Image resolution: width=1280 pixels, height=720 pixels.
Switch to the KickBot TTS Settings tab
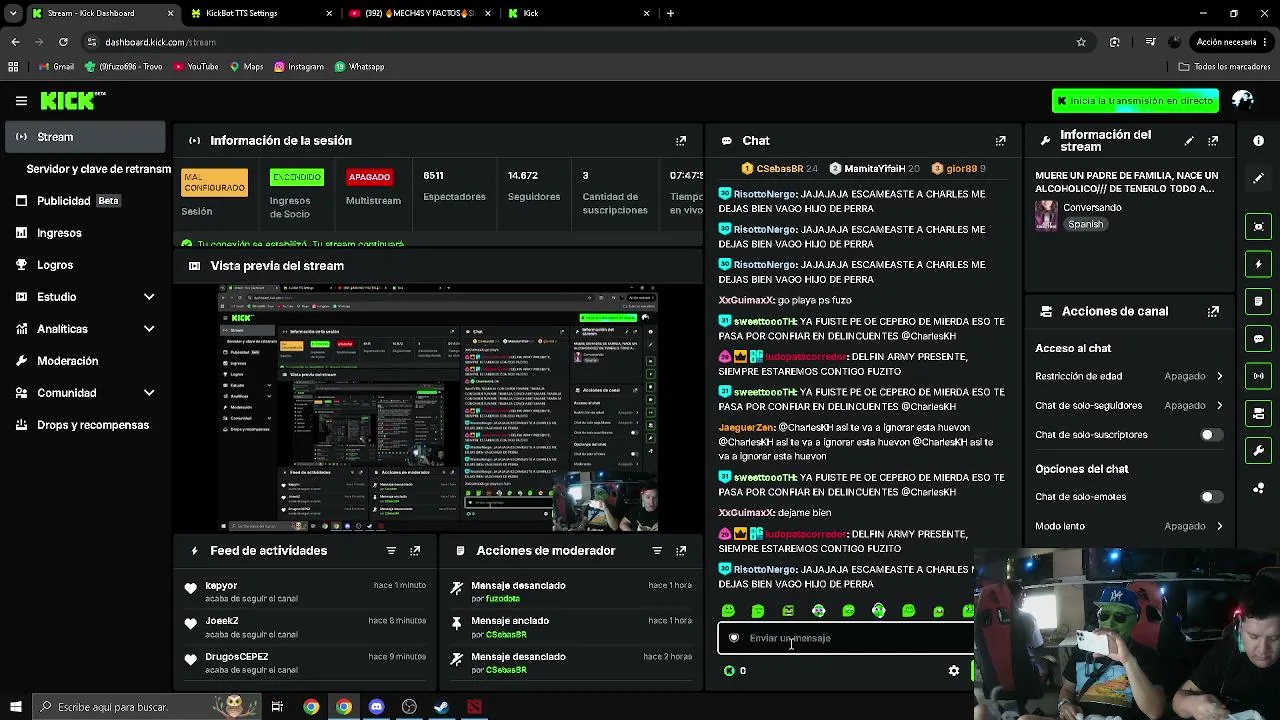260,13
